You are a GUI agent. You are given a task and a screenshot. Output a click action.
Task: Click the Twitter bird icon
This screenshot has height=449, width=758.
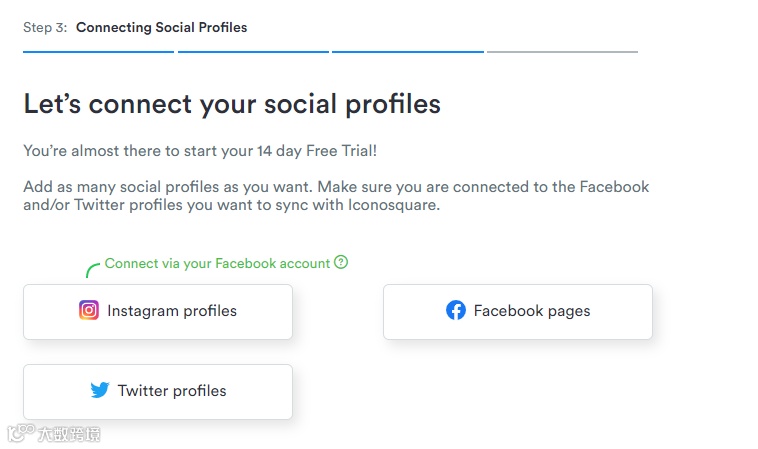click(100, 390)
